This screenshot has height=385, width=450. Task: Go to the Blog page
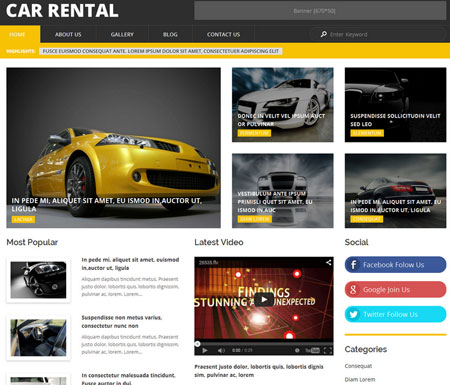[x=170, y=34]
